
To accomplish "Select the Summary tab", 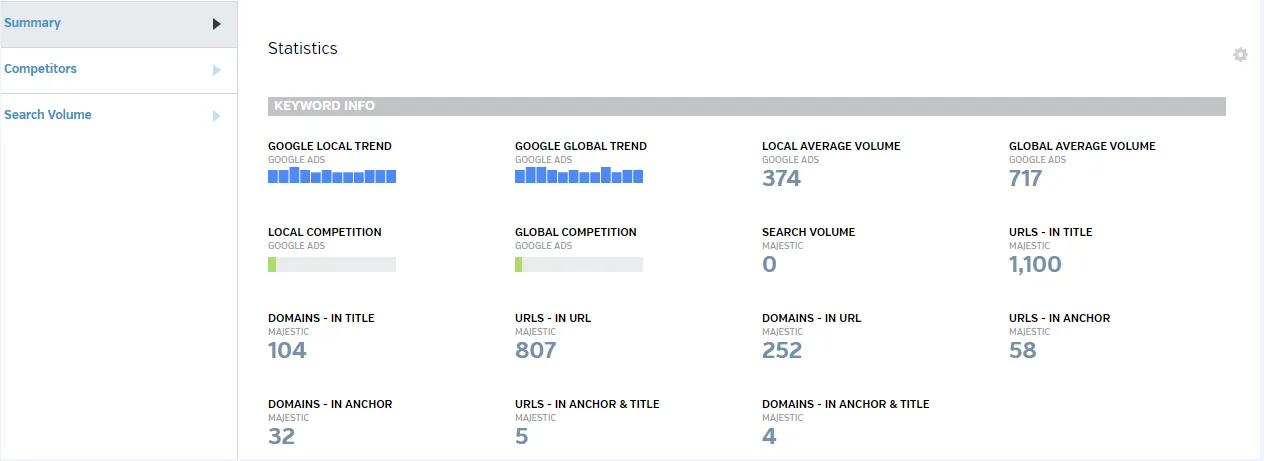I will pyautogui.click(x=118, y=23).
